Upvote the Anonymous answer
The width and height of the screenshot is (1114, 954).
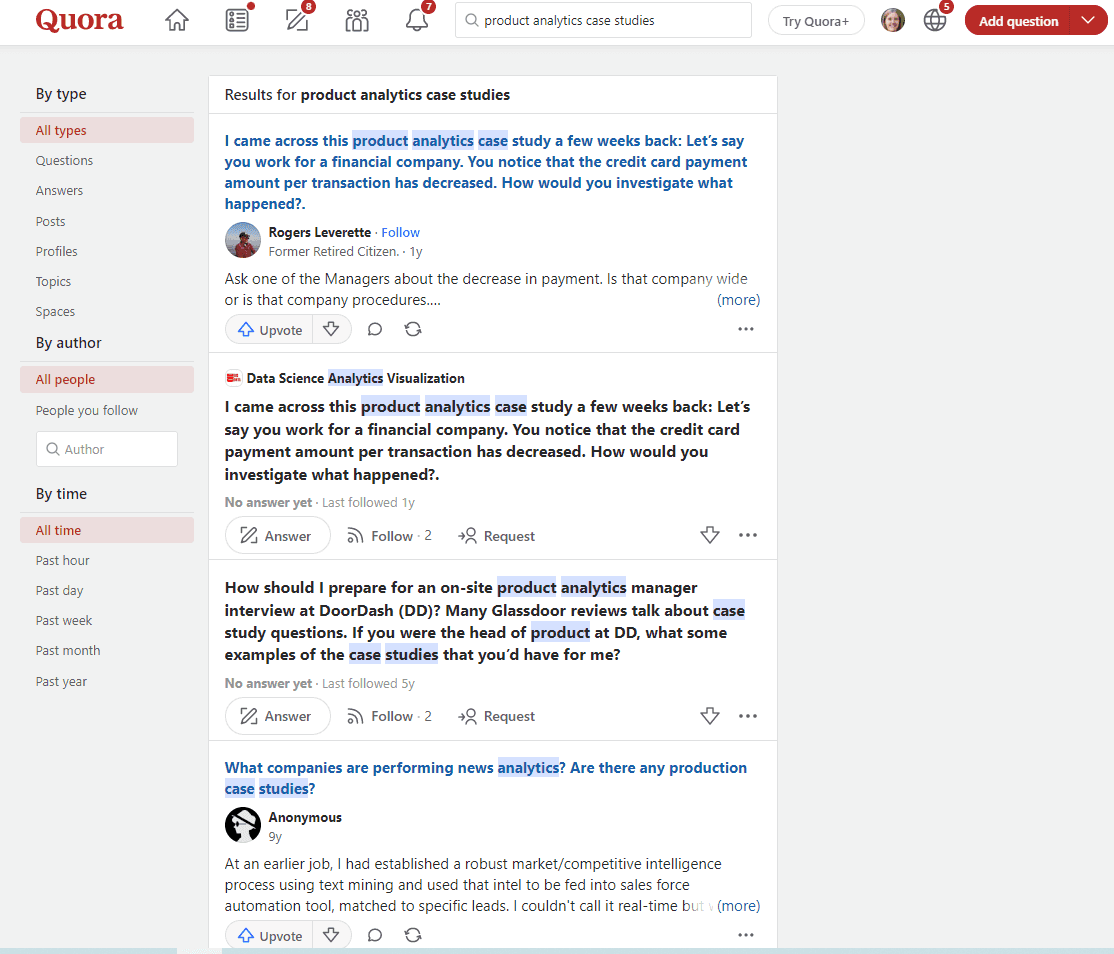tap(269, 936)
